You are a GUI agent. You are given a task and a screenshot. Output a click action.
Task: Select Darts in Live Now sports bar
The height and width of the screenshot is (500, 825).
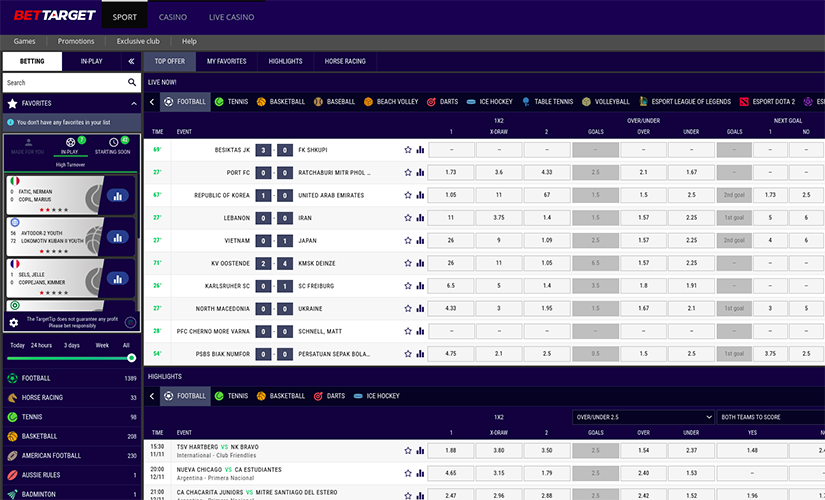(442, 102)
